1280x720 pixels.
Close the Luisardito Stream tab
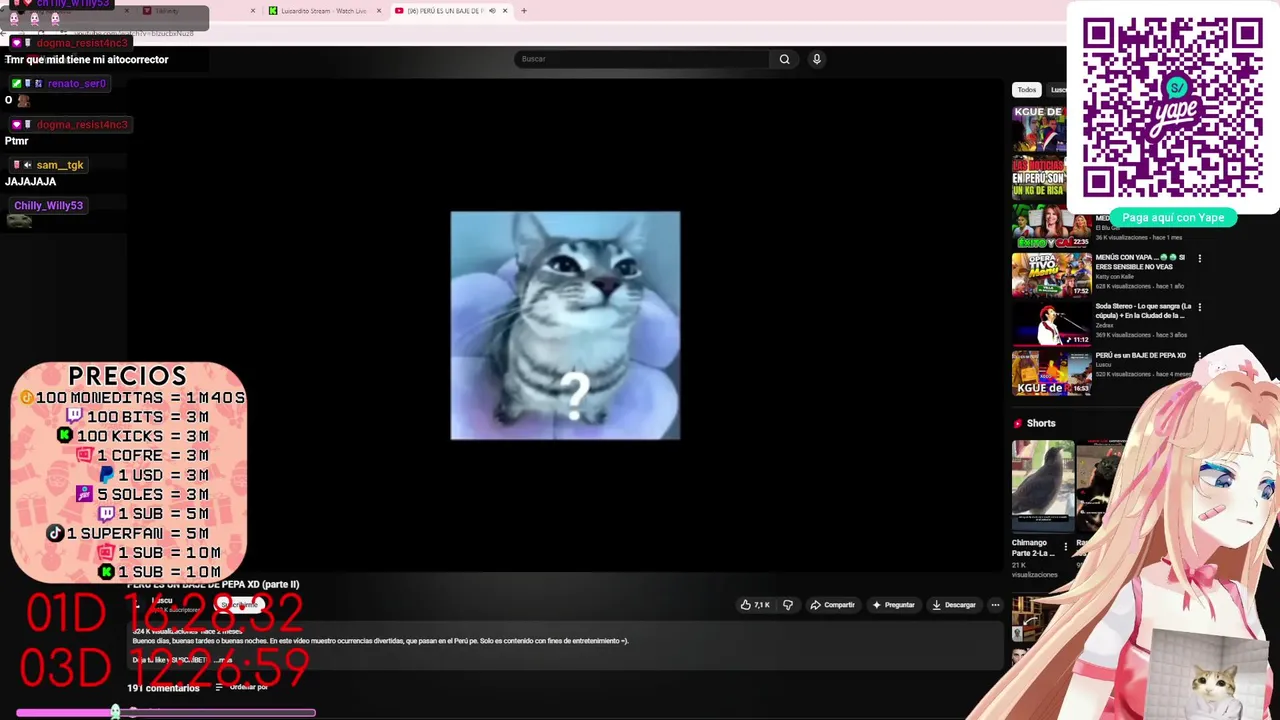click(379, 11)
